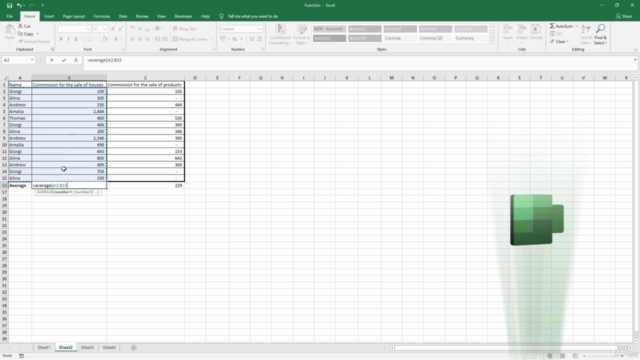Viewport: 640px width, 360px height.
Task: Open the File tab
Action: (x=10, y=16)
